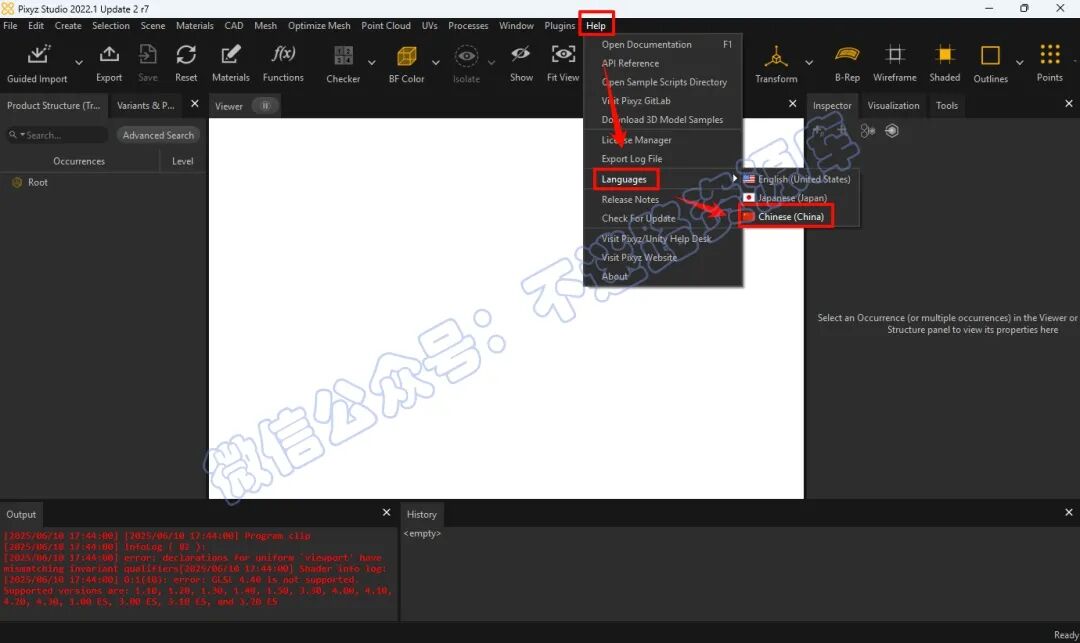Close the Output panel
The width and height of the screenshot is (1080, 643).
pyautogui.click(x=386, y=513)
